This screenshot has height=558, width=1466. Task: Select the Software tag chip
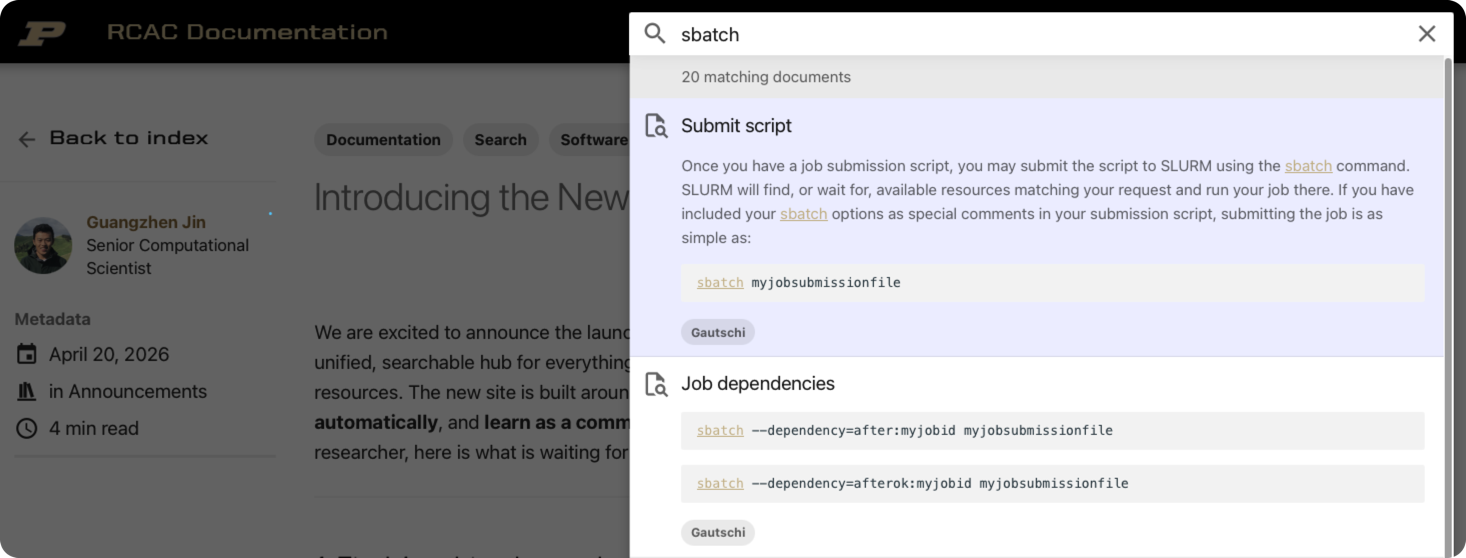[x=590, y=140]
